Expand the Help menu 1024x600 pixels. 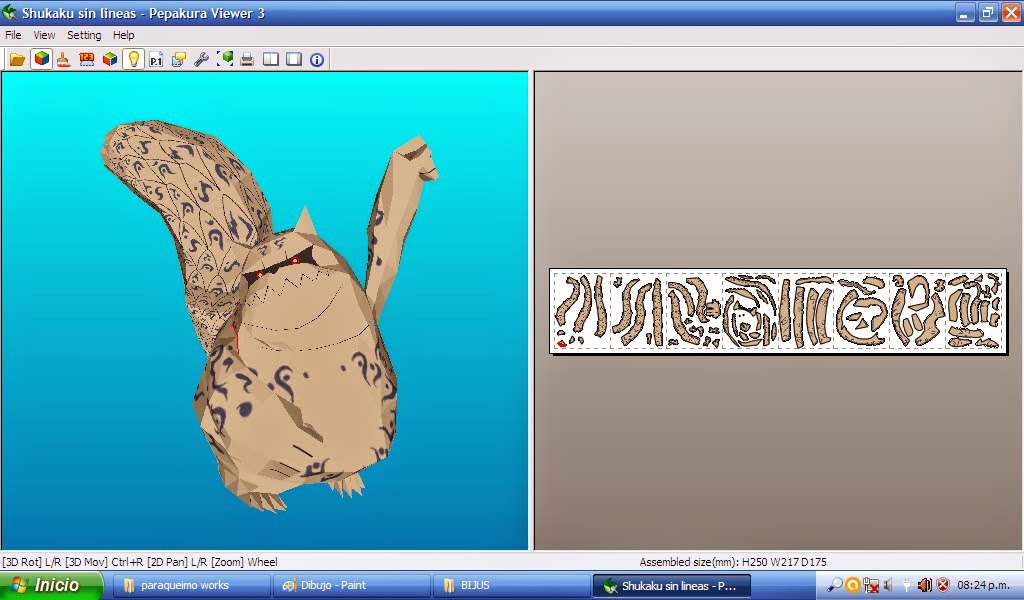pyautogui.click(x=123, y=35)
